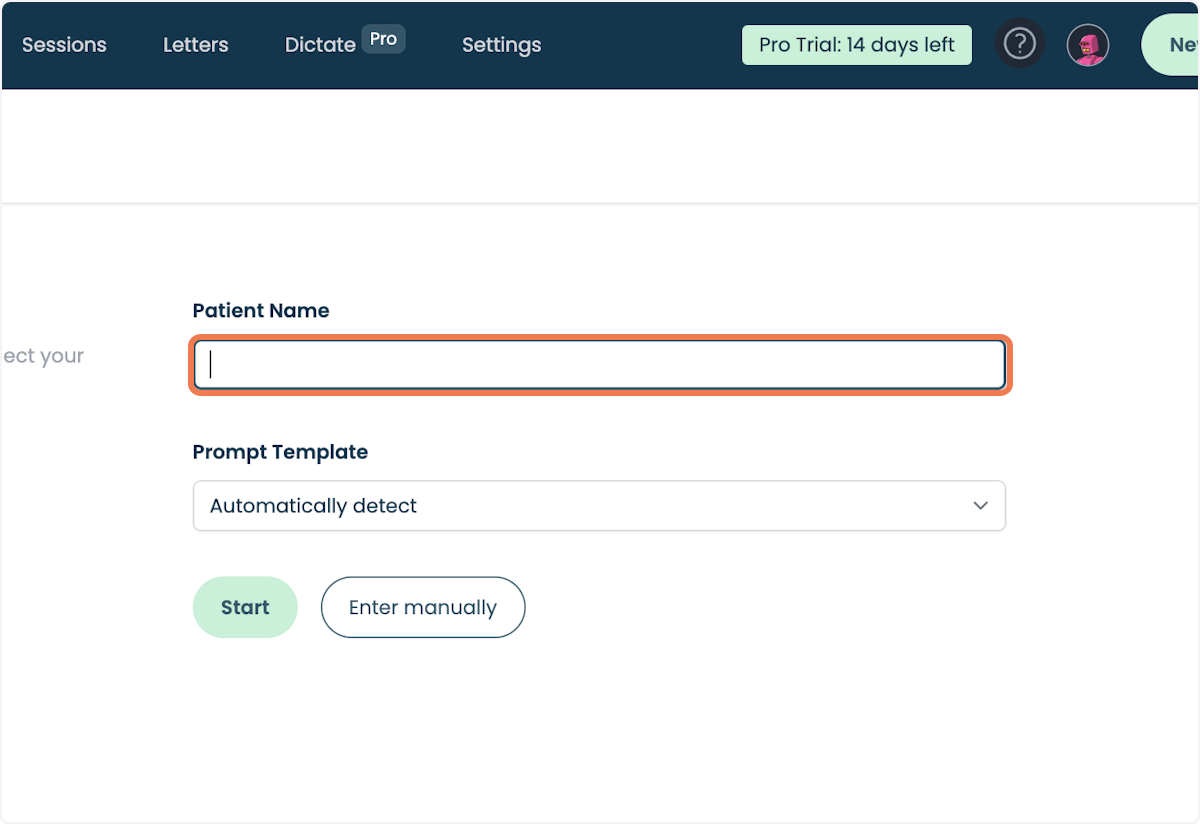Click the dark navy navigation bar background
Screen dimensions: 1200x824
(640, 45)
